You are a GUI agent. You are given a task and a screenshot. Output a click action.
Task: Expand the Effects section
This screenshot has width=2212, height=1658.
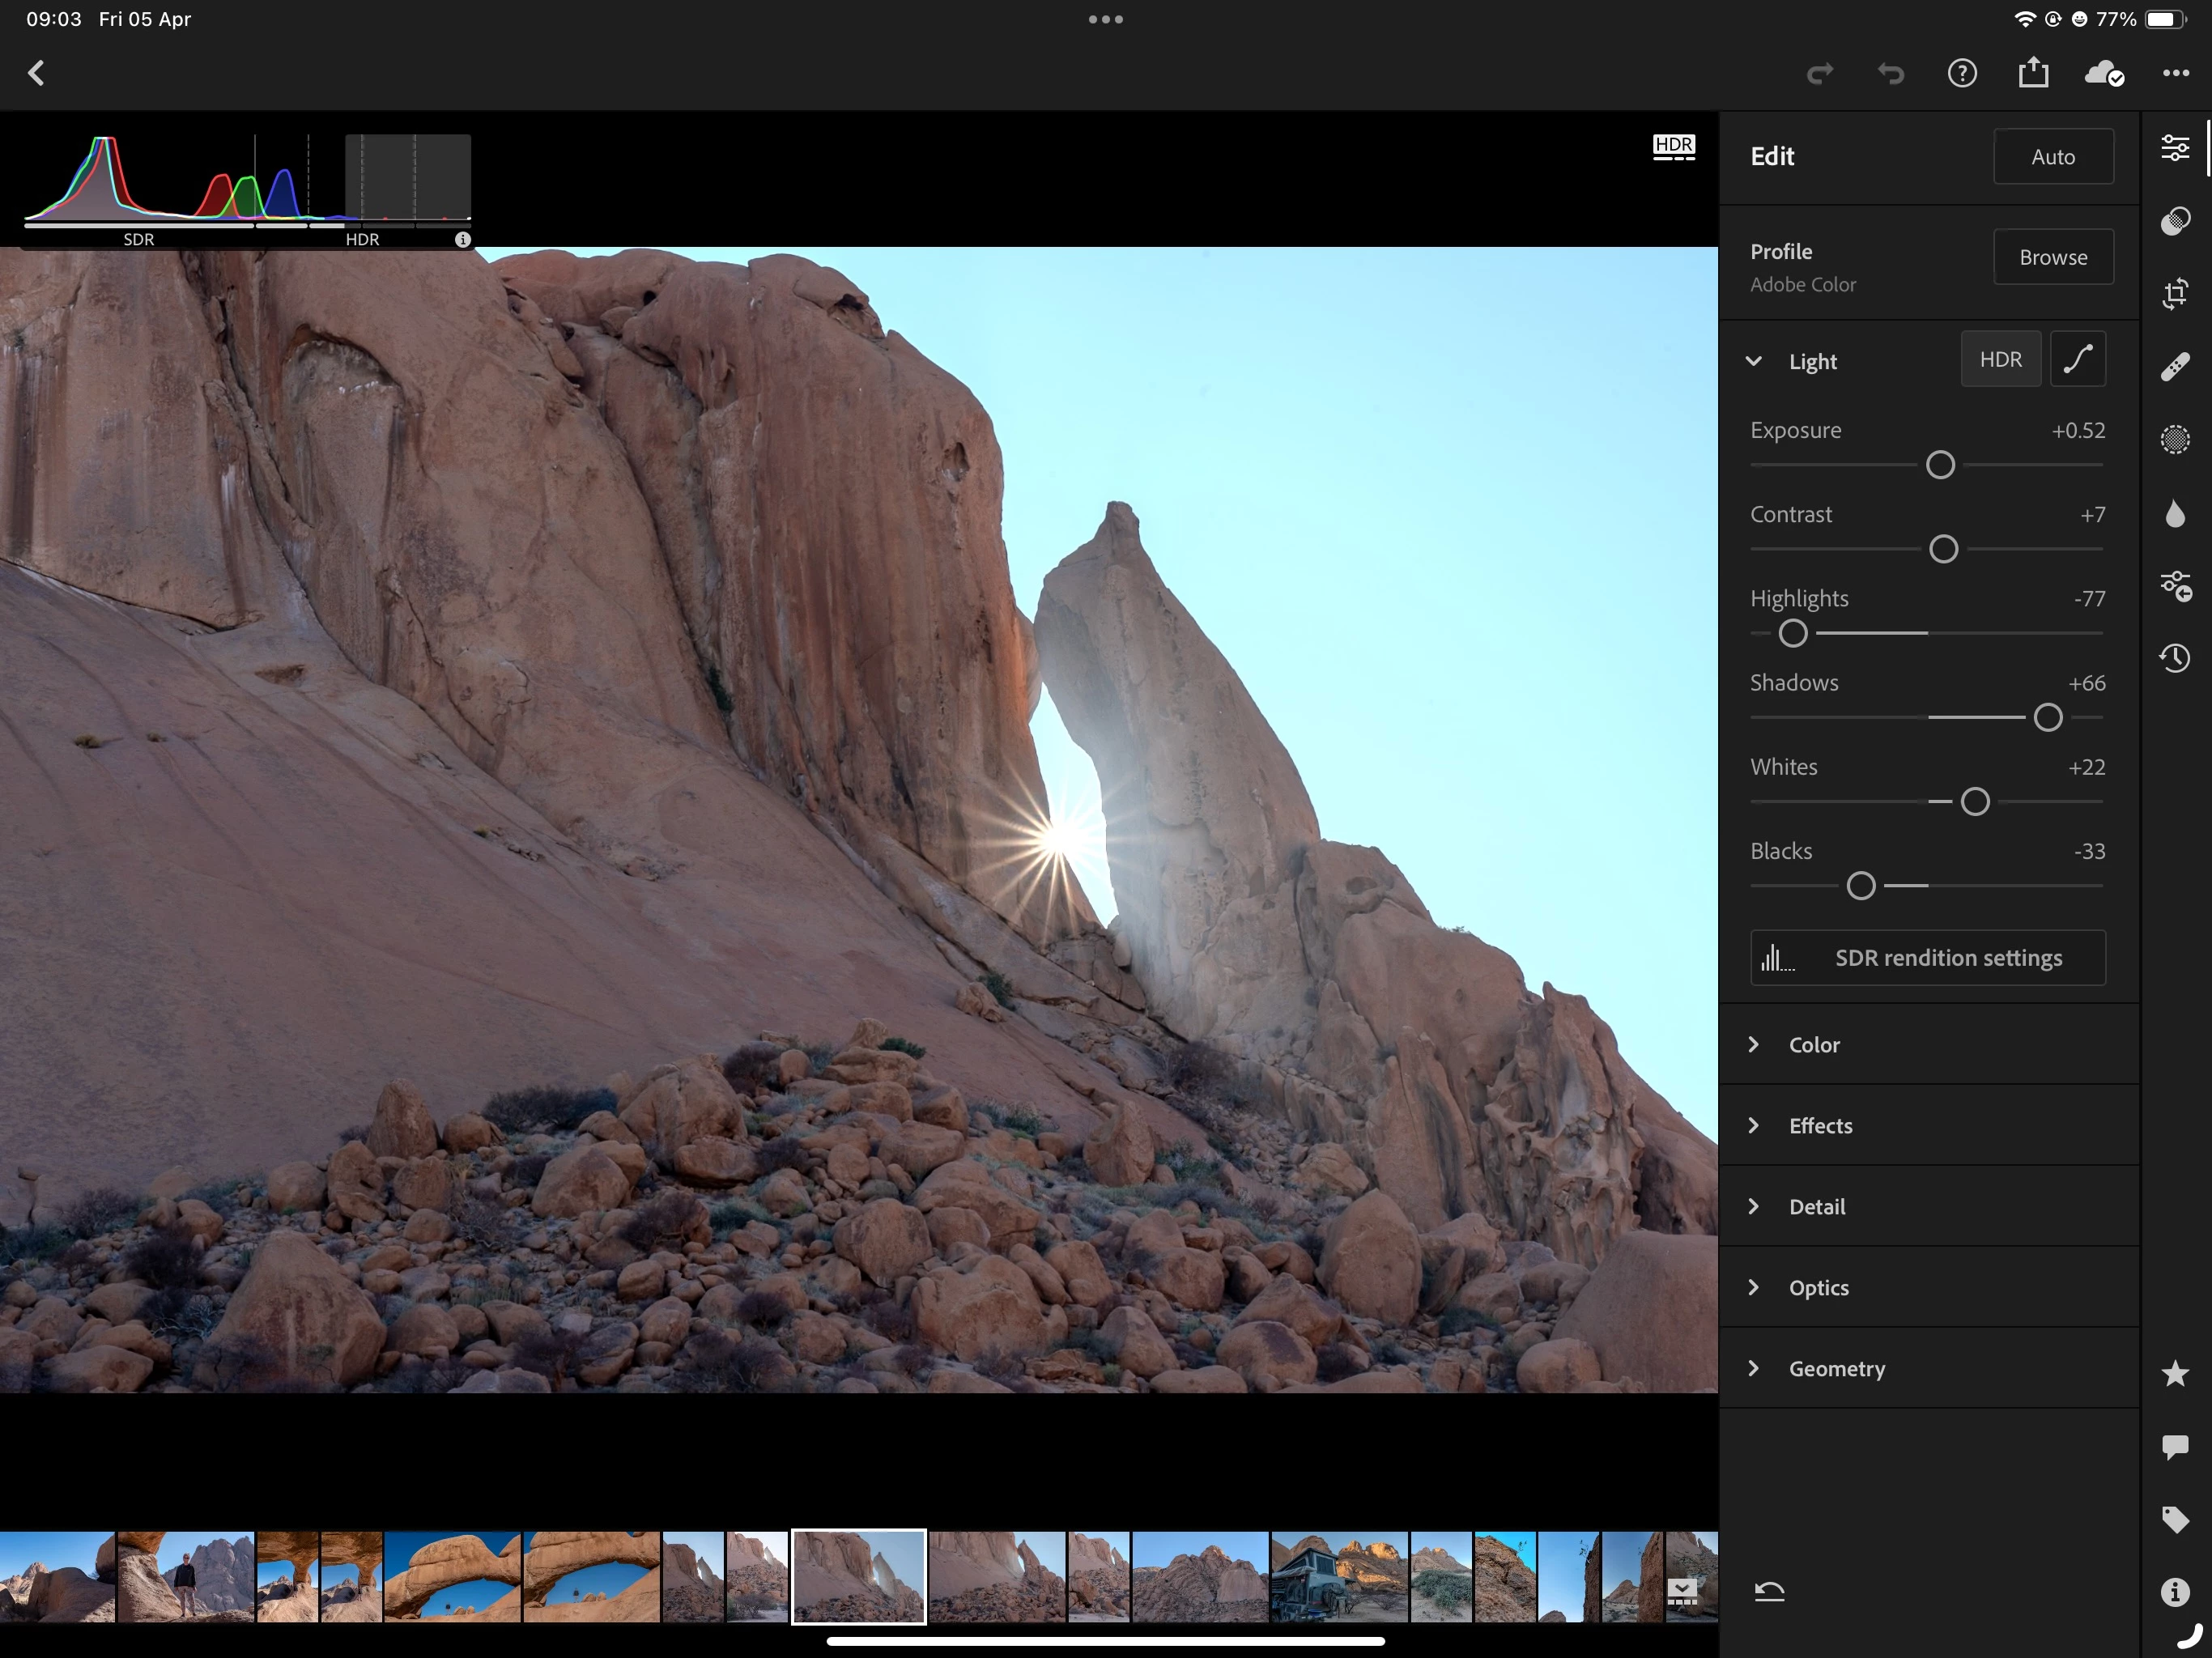click(x=1819, y=1125)
